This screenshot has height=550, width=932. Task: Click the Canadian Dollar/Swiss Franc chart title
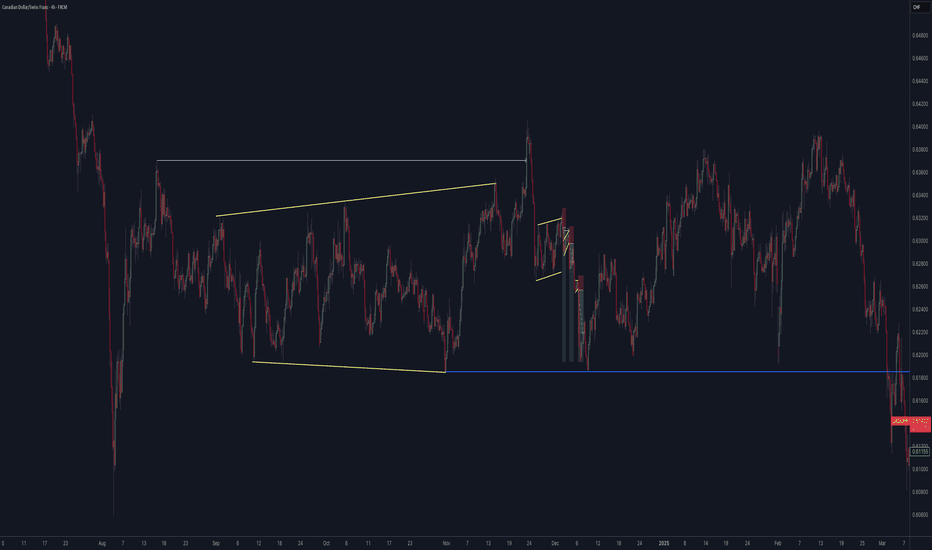click(34, 7)
